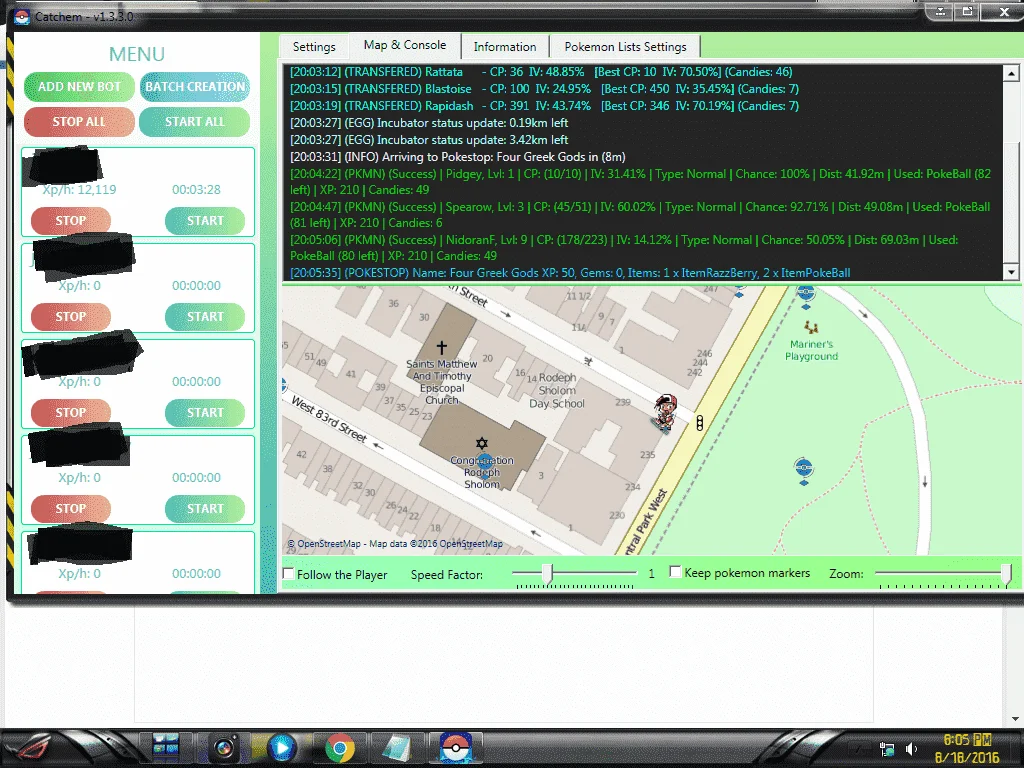Viewport: 1024px width, 768px height.
Task: Tick the Keep pokemon markers checkbox
Action: (675, 572)
